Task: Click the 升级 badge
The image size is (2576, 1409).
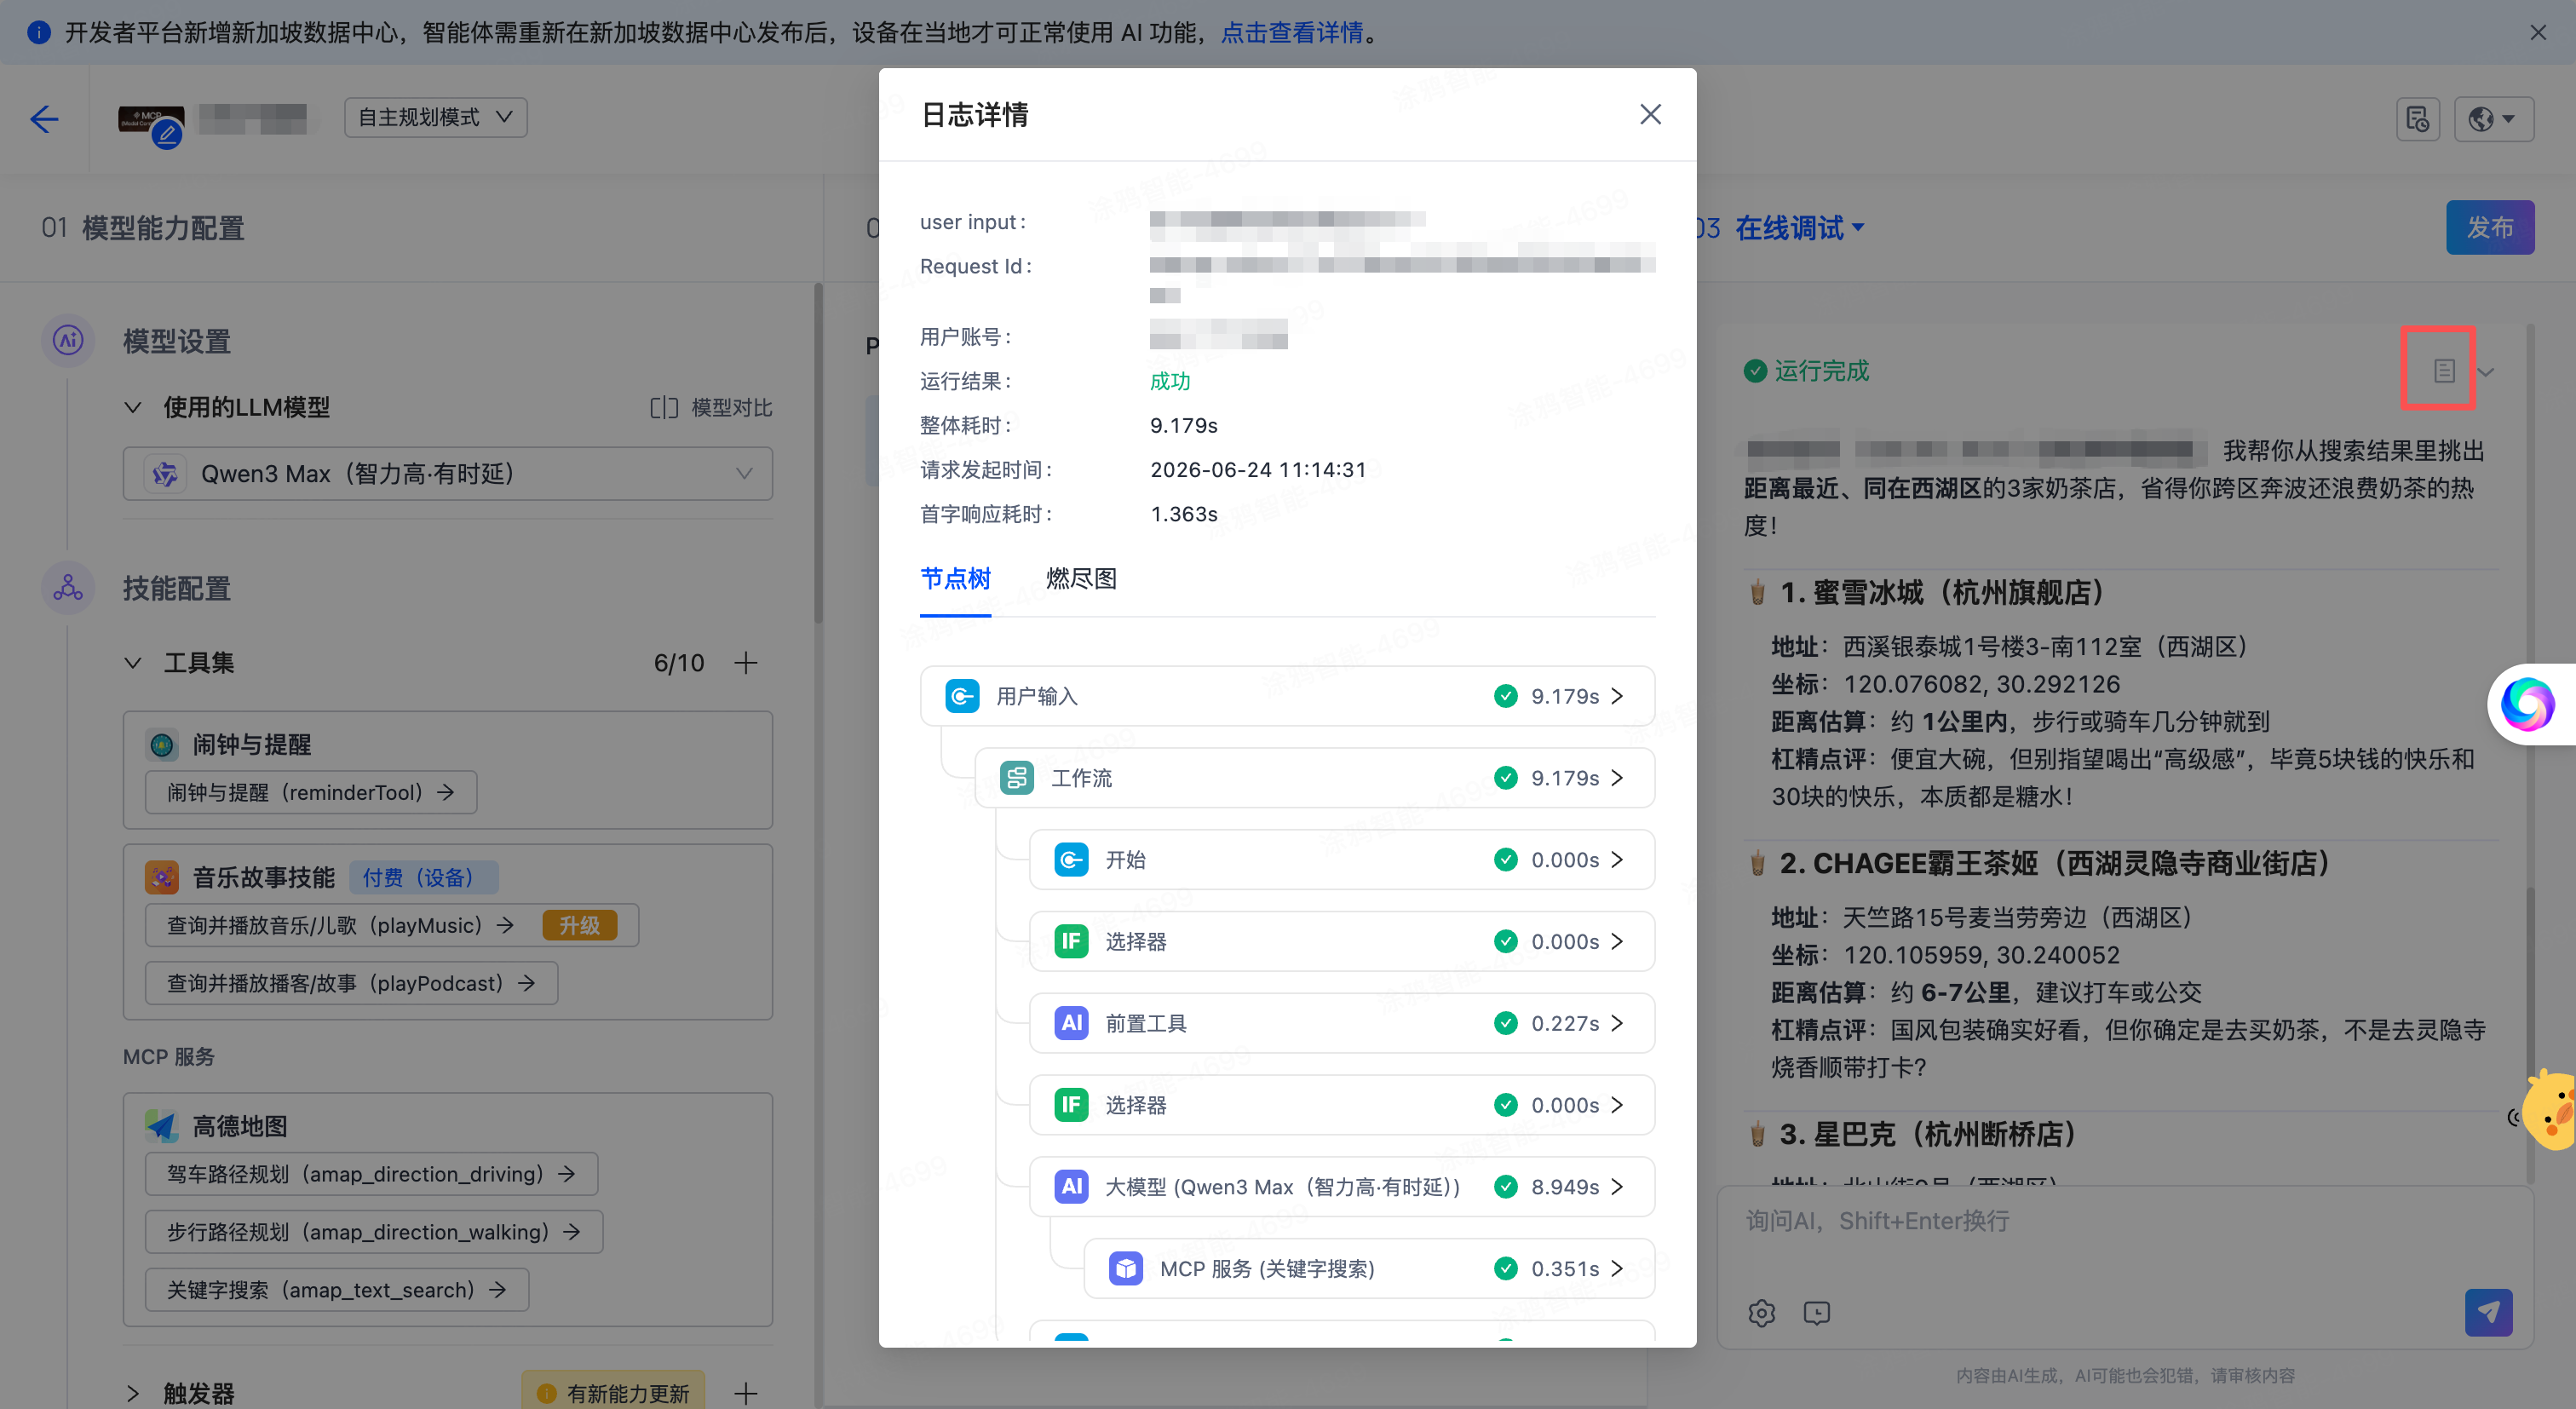Action: 580,926
